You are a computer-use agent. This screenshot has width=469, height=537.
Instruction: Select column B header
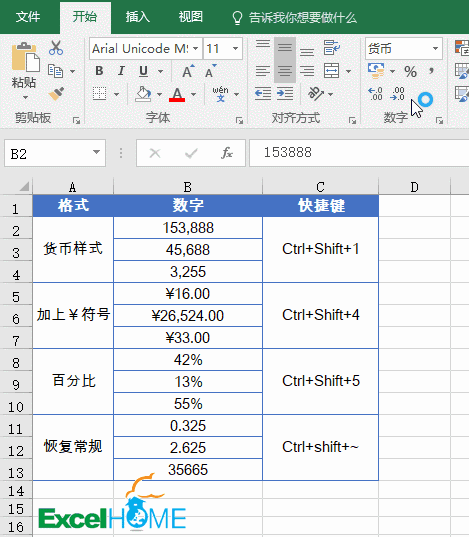(x=188, y=187)
